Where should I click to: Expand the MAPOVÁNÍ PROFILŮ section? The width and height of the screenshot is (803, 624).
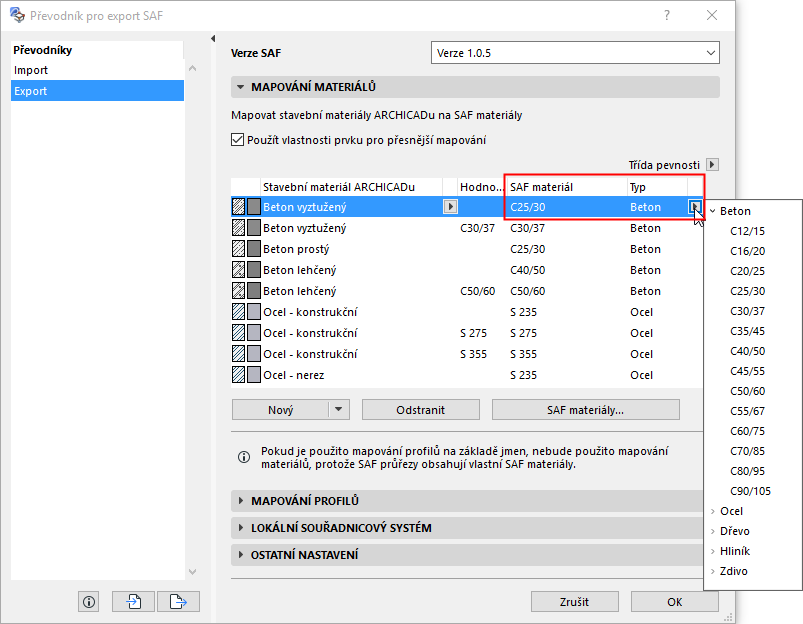coord(241,501)
